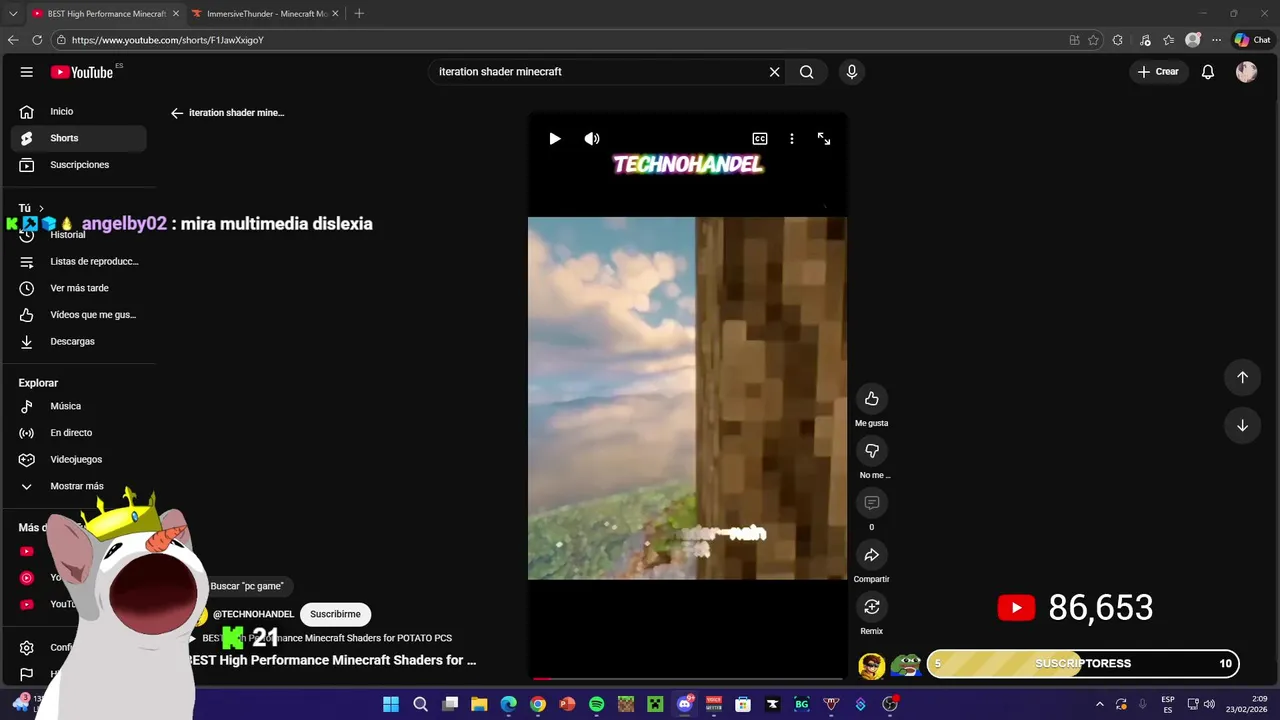This screenshot has height=720, width=1280.
Task: Open Vídeos que me gustan
Action: 78,315
